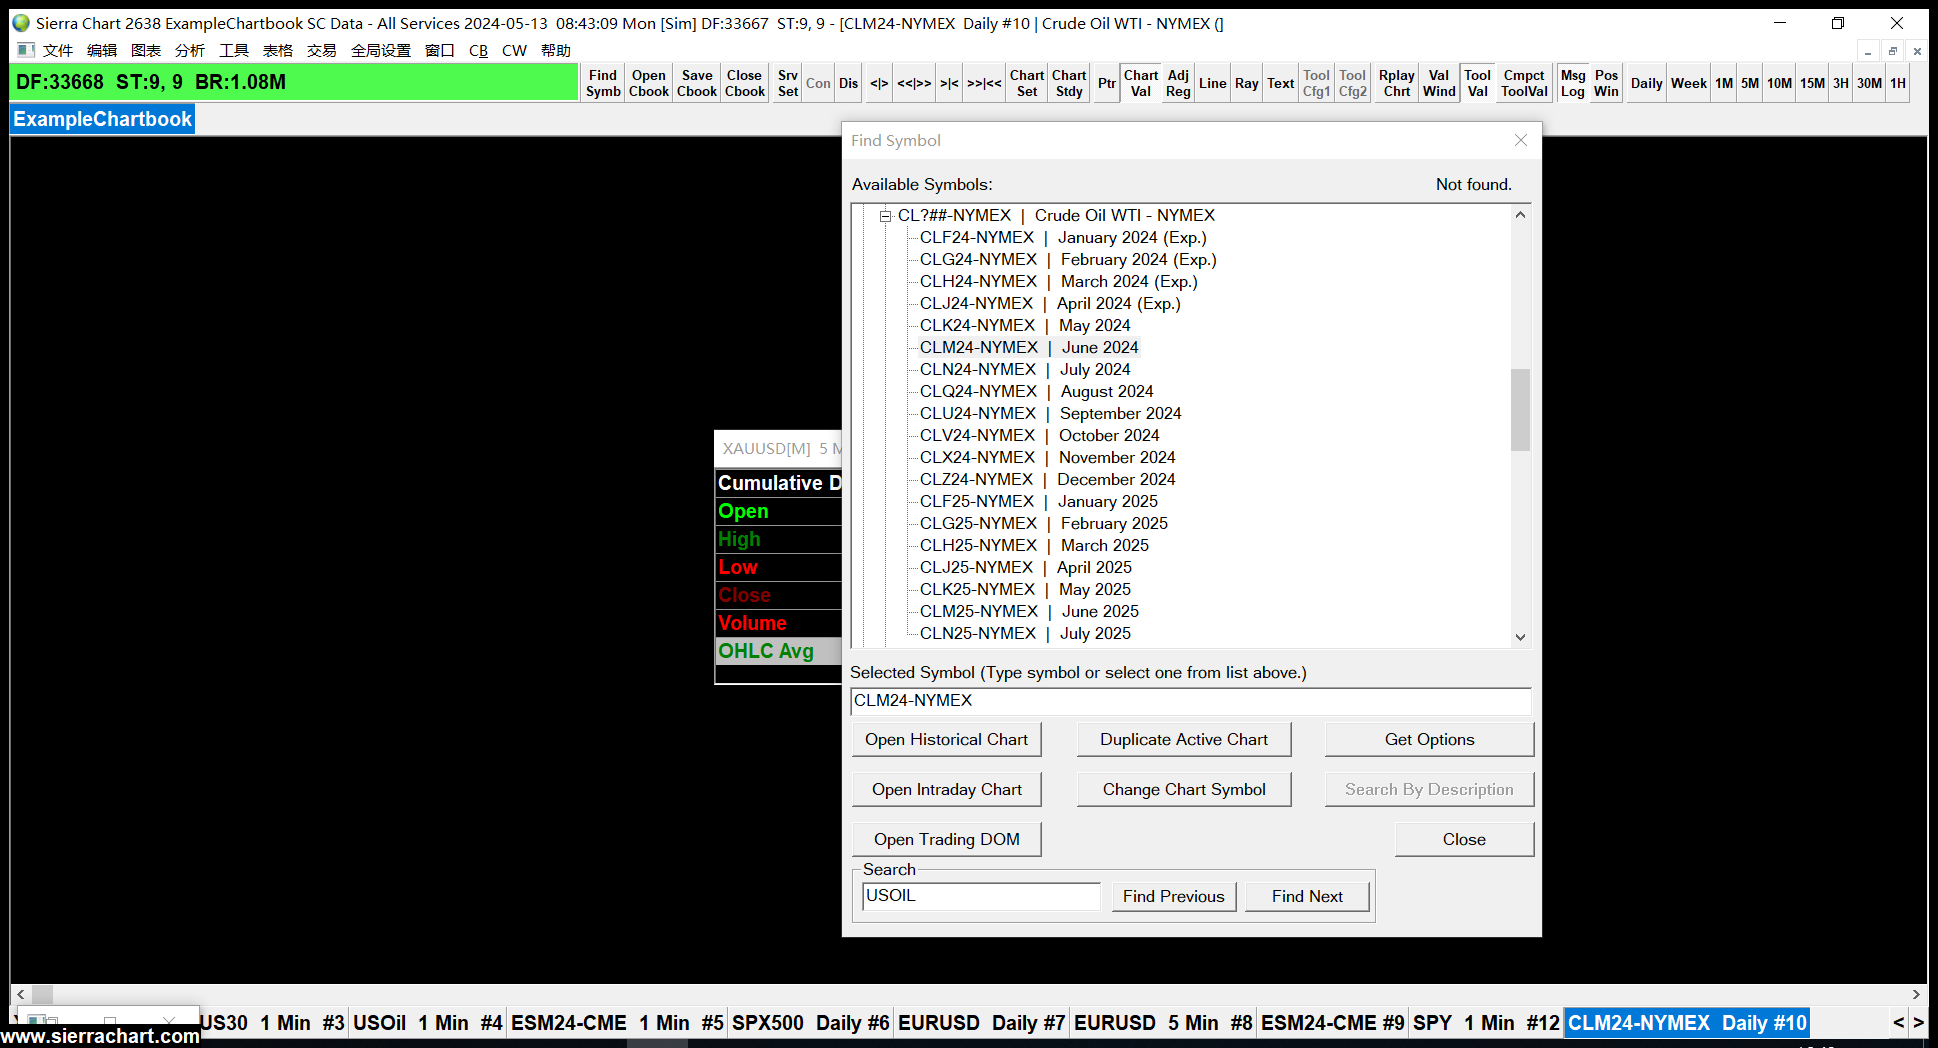Switch chart to Week timeframe
The image size is (1938, 1048).
point(1689,83)
